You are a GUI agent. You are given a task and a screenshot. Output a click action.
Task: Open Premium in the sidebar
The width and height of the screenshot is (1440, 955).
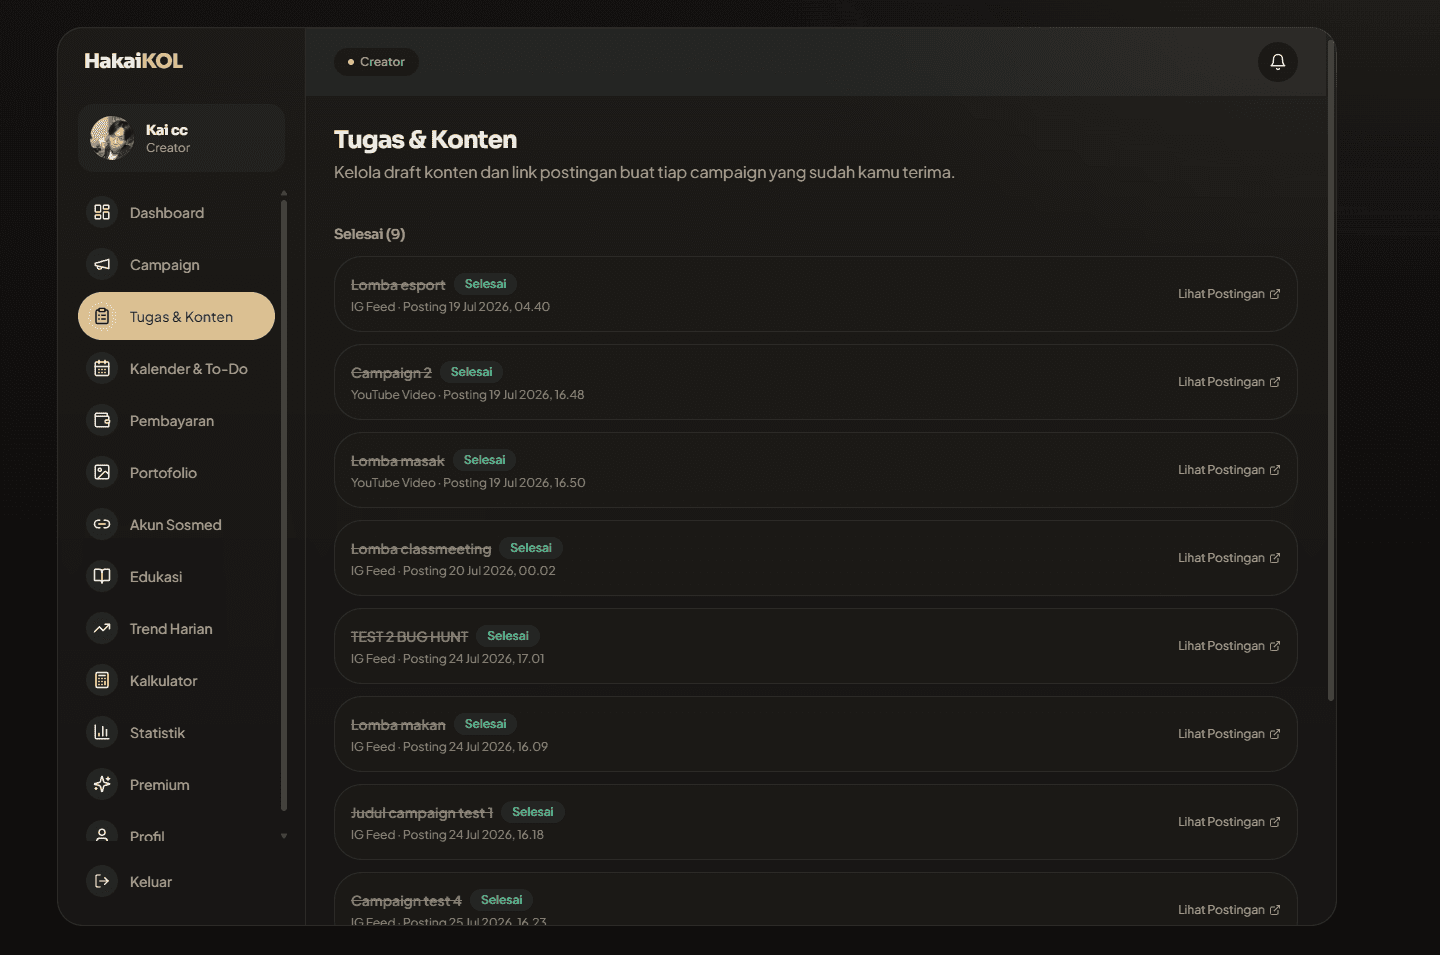click(x=176, y=784)
